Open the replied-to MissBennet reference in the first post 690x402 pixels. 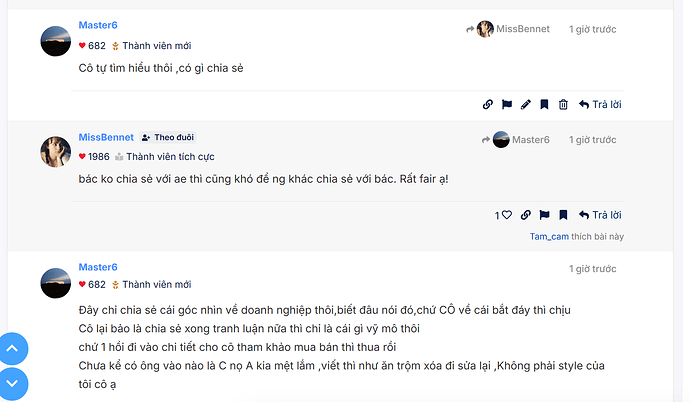[x=513, y=29]
